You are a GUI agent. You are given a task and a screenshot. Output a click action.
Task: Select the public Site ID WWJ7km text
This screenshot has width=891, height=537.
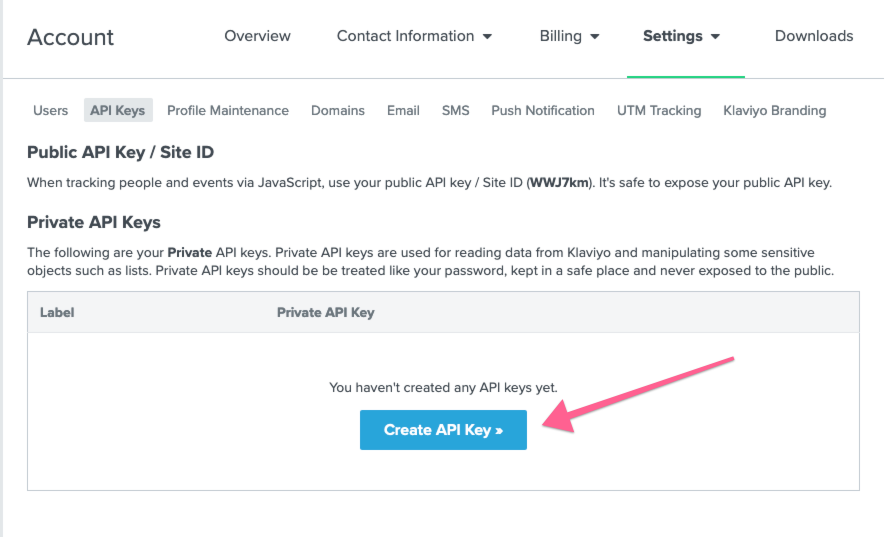coord(560,183)
